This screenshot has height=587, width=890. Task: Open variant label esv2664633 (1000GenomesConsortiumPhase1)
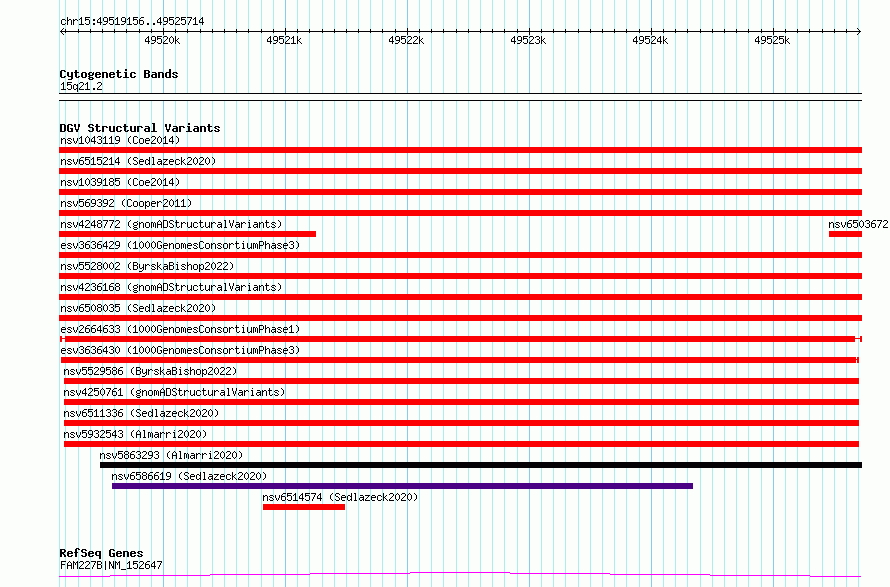tap(180, 329)
